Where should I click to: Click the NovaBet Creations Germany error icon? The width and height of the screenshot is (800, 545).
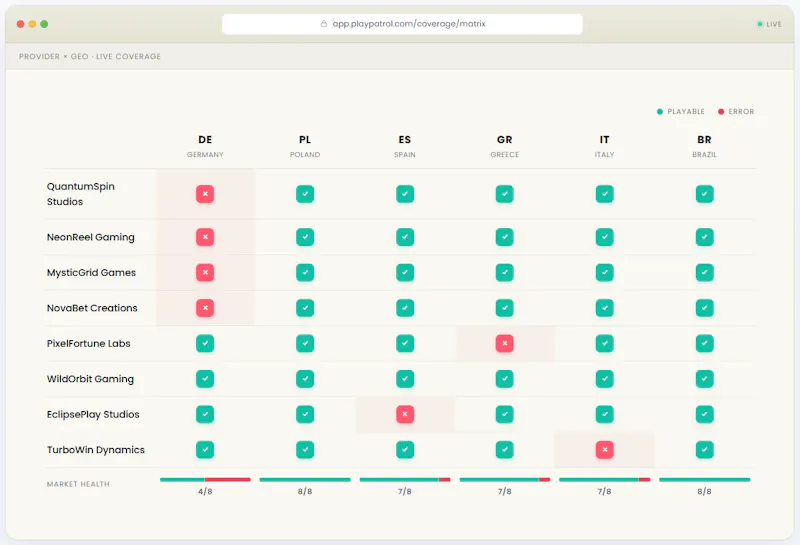tap(205, 308)
